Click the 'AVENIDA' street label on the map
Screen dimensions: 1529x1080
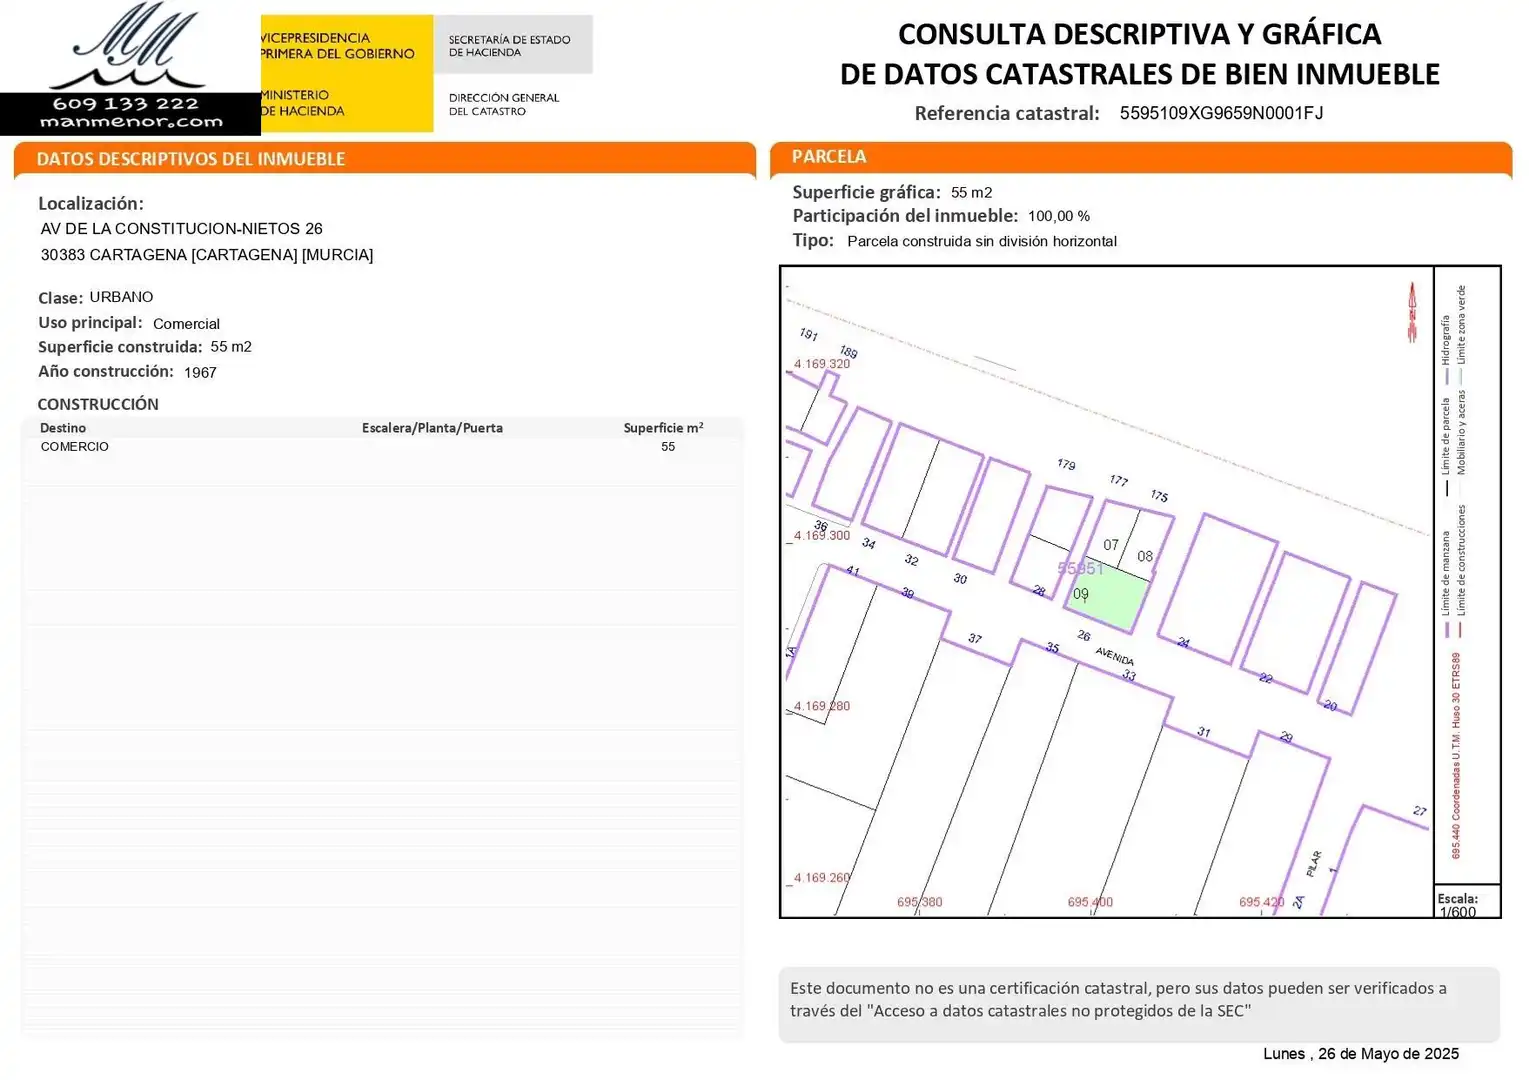(1115, 657)
